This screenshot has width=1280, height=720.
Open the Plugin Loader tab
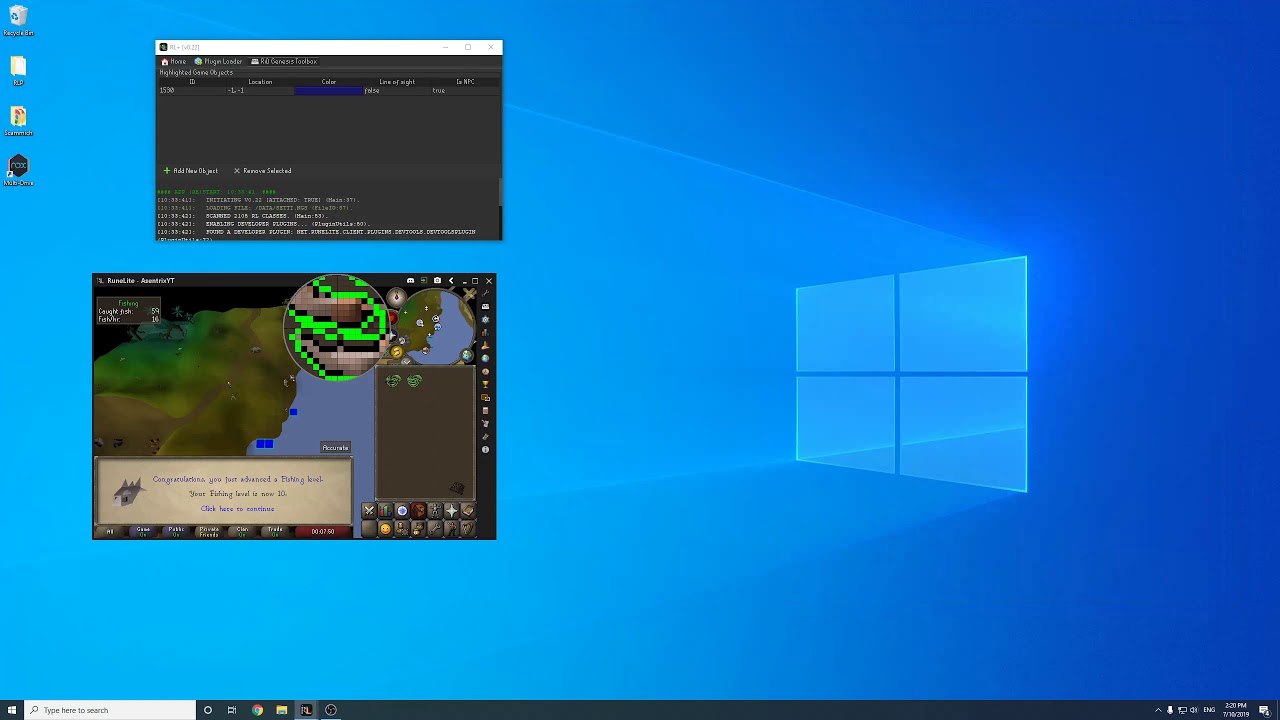[x=218, y=61]
